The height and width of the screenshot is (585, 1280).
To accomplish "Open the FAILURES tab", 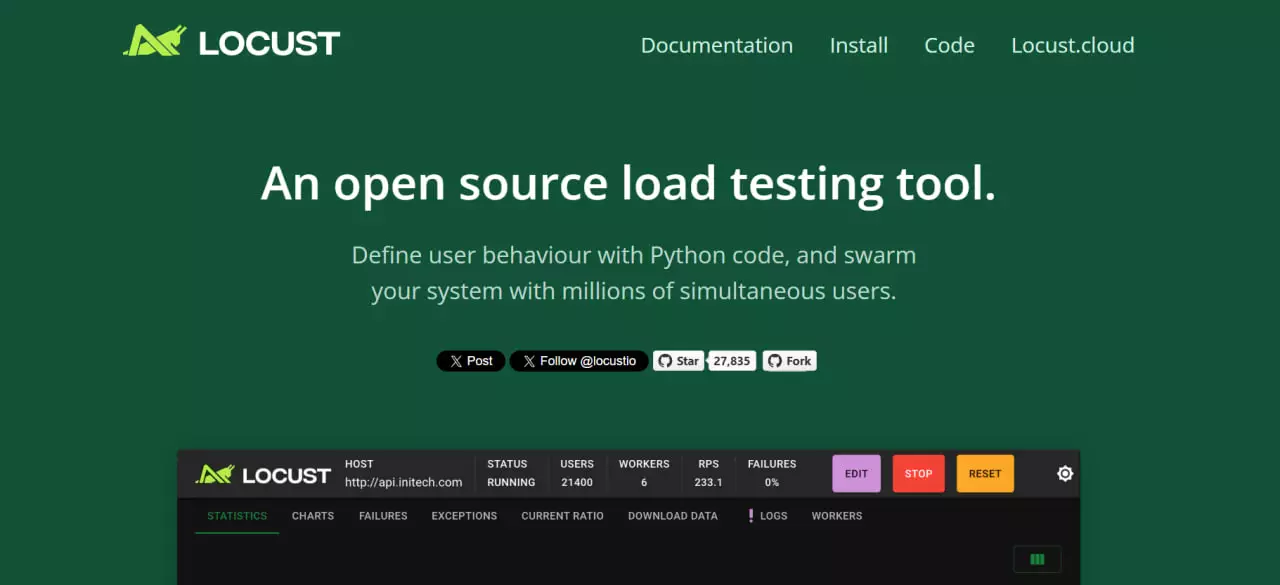I will point(383,516).
